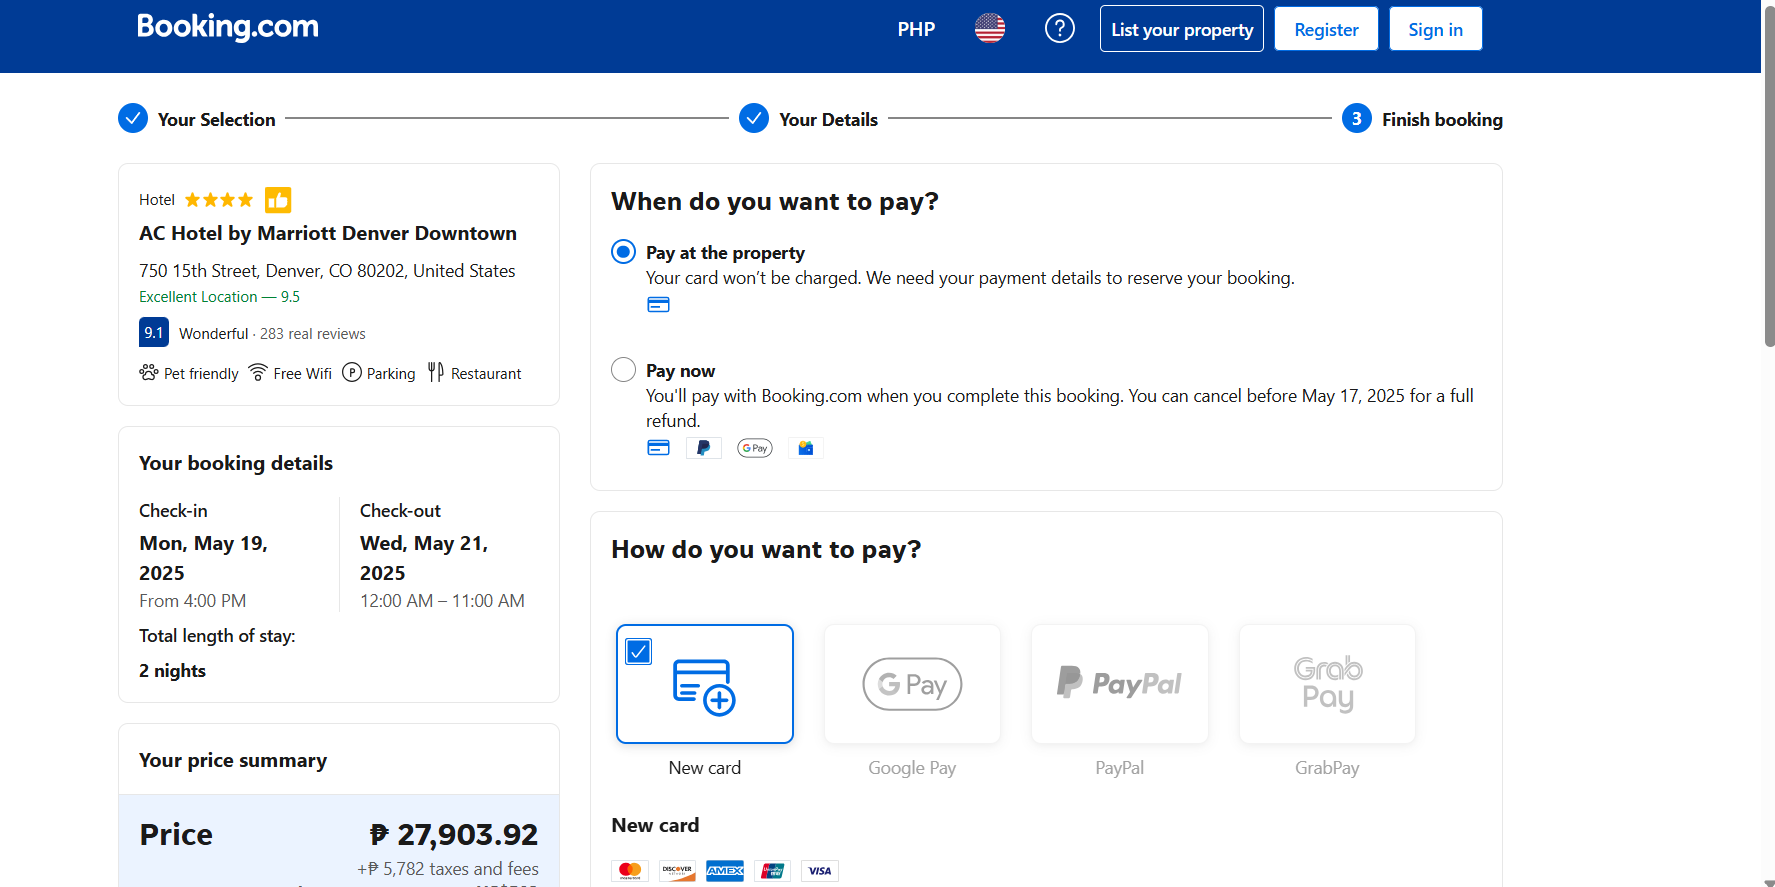The height and width of the screenshot is (887, 1775).
Task: Click Excellent Location — 9.5 text
Action: coord(219,297)
